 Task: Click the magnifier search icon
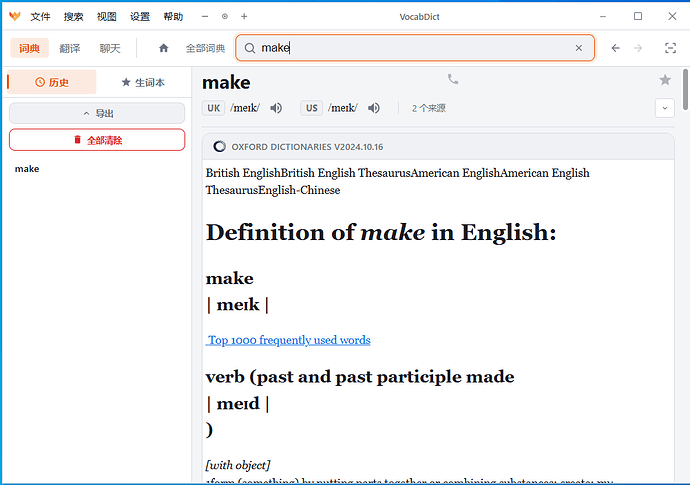pyautogui.click(x=250, y=48)
